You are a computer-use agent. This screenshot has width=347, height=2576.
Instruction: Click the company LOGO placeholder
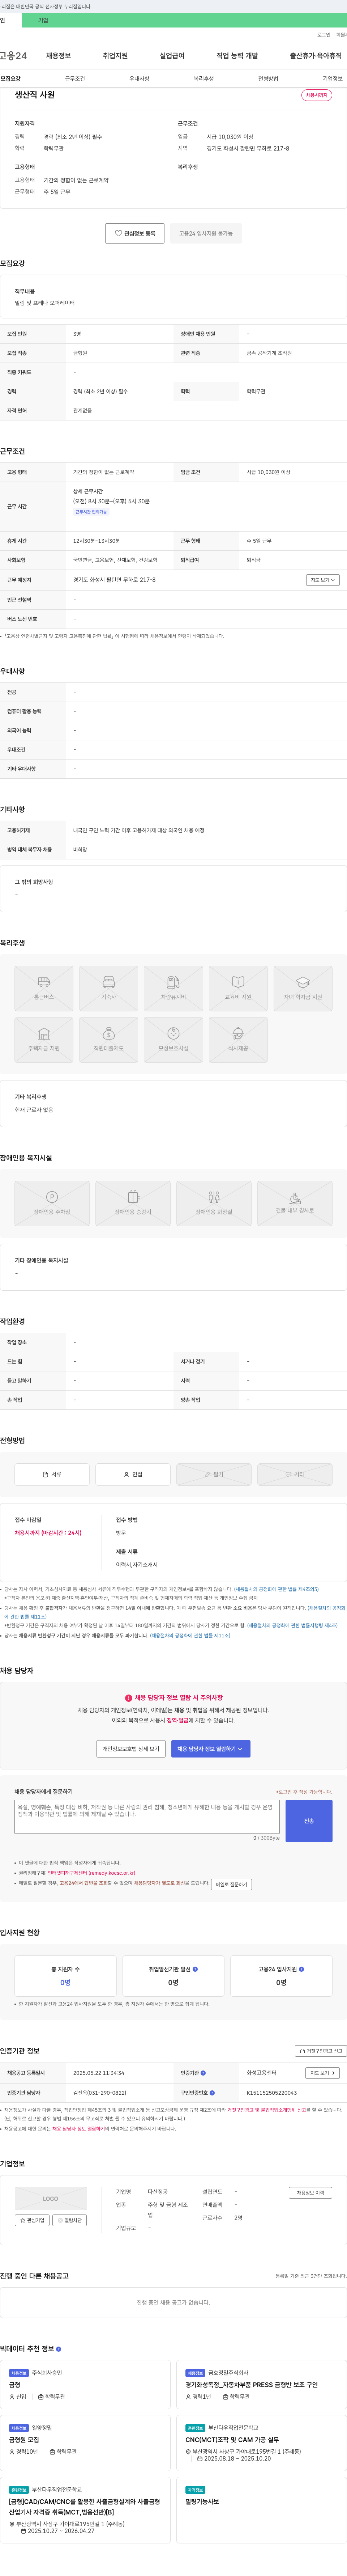[x=51, y=2199]
